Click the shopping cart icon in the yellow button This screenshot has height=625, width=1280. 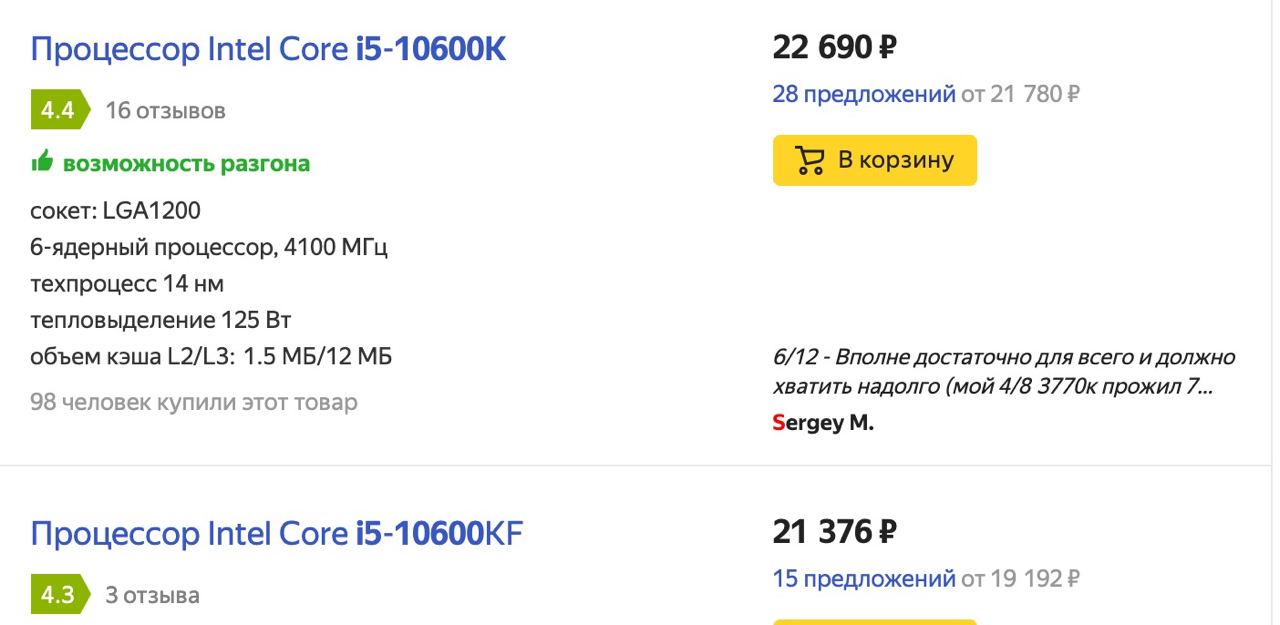pos(810,161)
